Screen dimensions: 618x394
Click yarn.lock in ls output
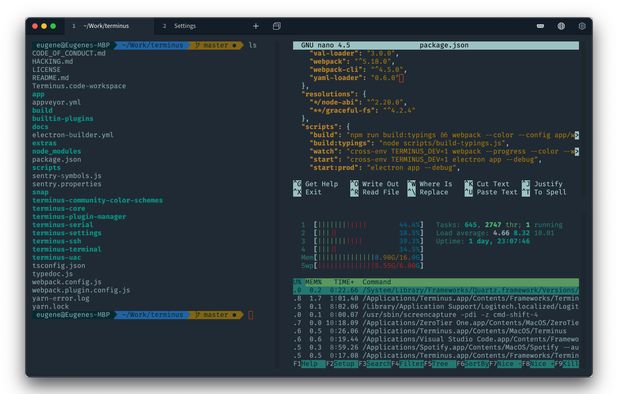pyautogui.click(x=50, y=307)
